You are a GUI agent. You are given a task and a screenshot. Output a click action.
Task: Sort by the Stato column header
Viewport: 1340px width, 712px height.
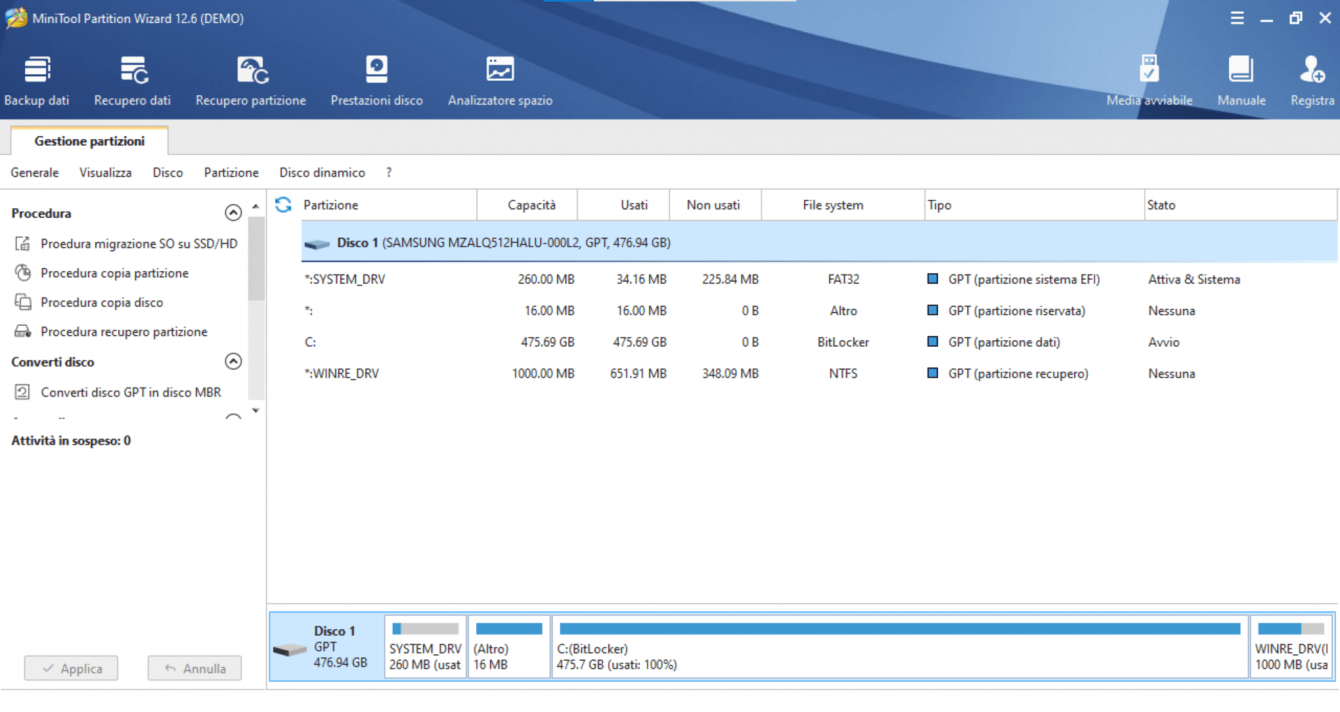pyautogui.click(x=1240, y=205)
